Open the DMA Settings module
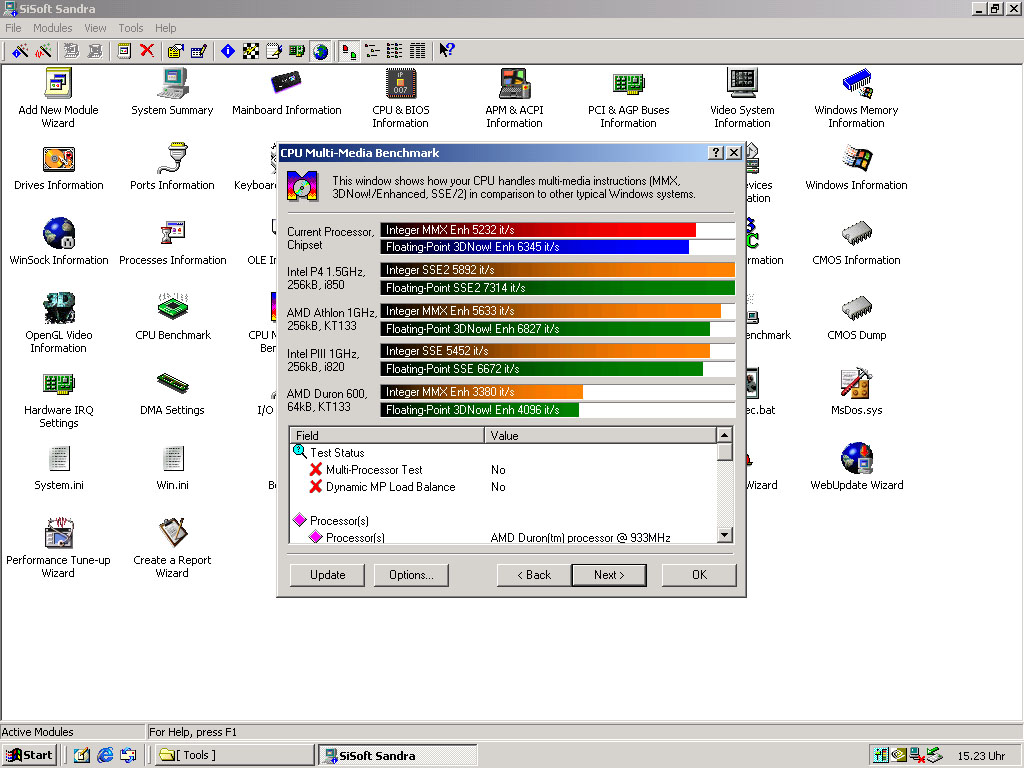 (172, 385)
